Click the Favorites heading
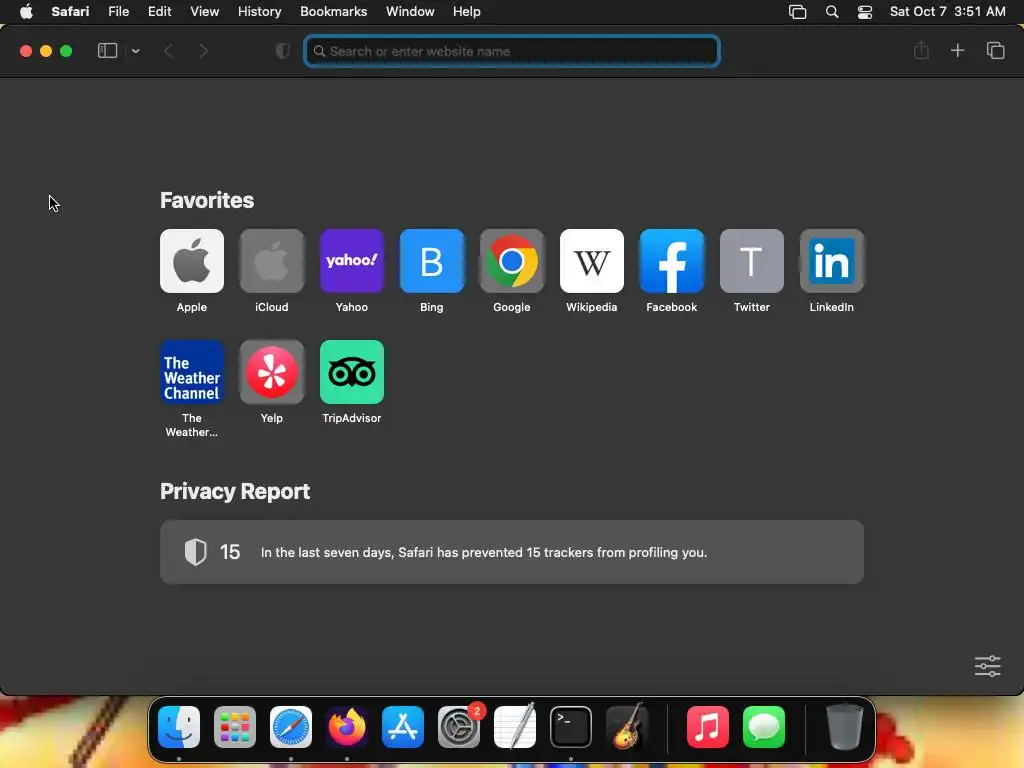The image size is (1024, 768). coord(206,200)
